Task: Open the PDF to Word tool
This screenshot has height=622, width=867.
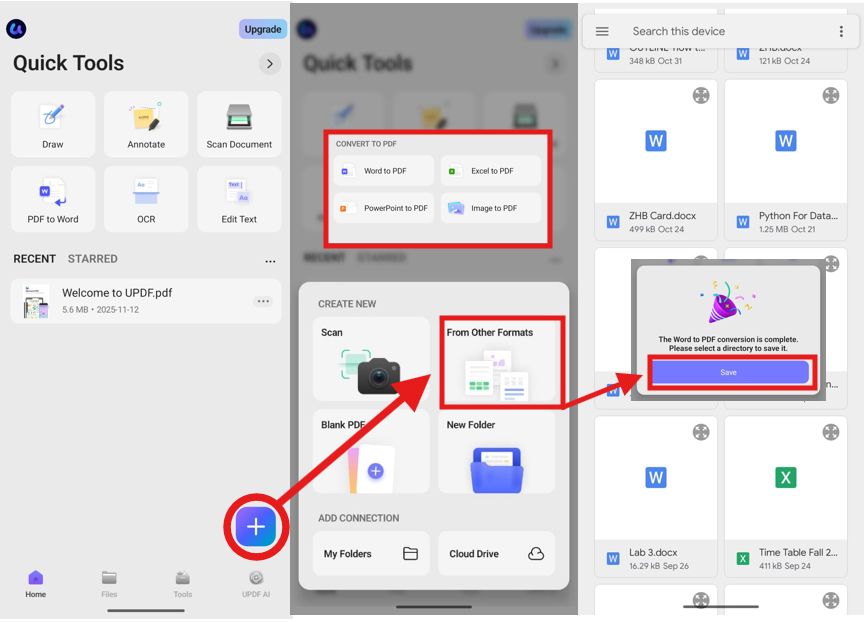Action: (x=53, y=199)
